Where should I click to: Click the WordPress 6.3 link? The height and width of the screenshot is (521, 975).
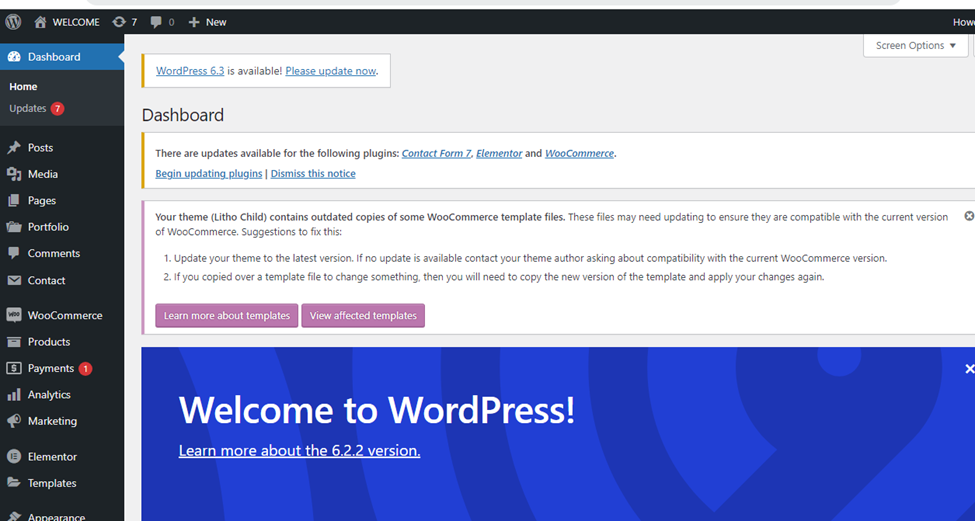click(190, 71)
